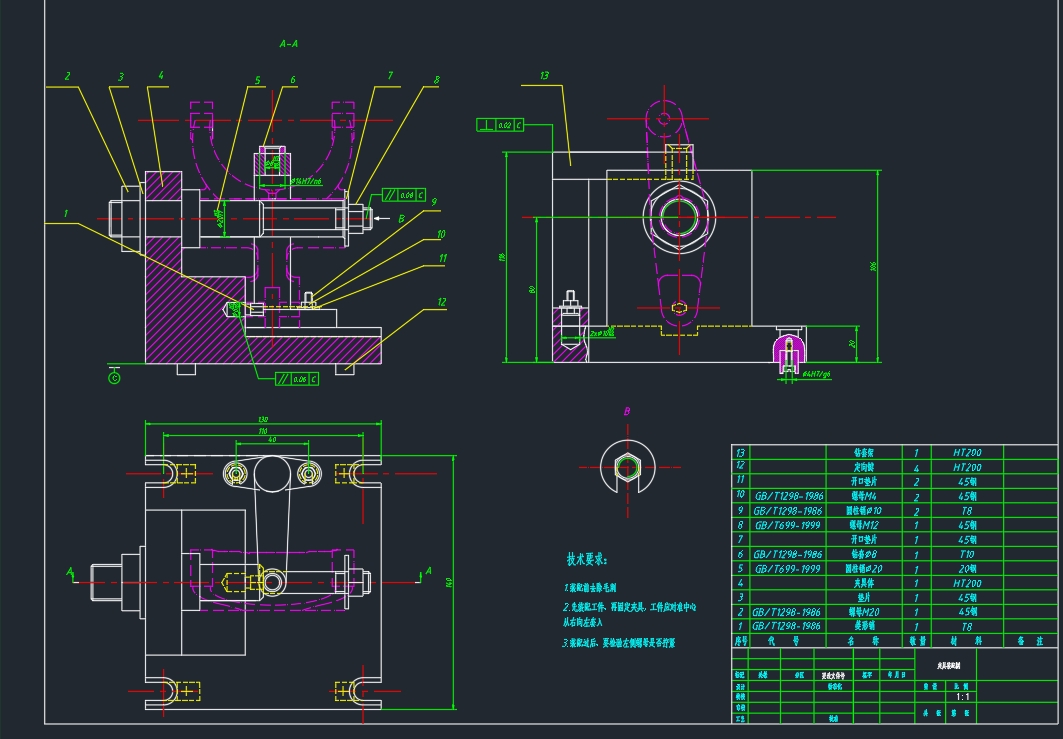Select the 110 dimension in plan view
Screen dimensions: 1063x739
[263, 431]
